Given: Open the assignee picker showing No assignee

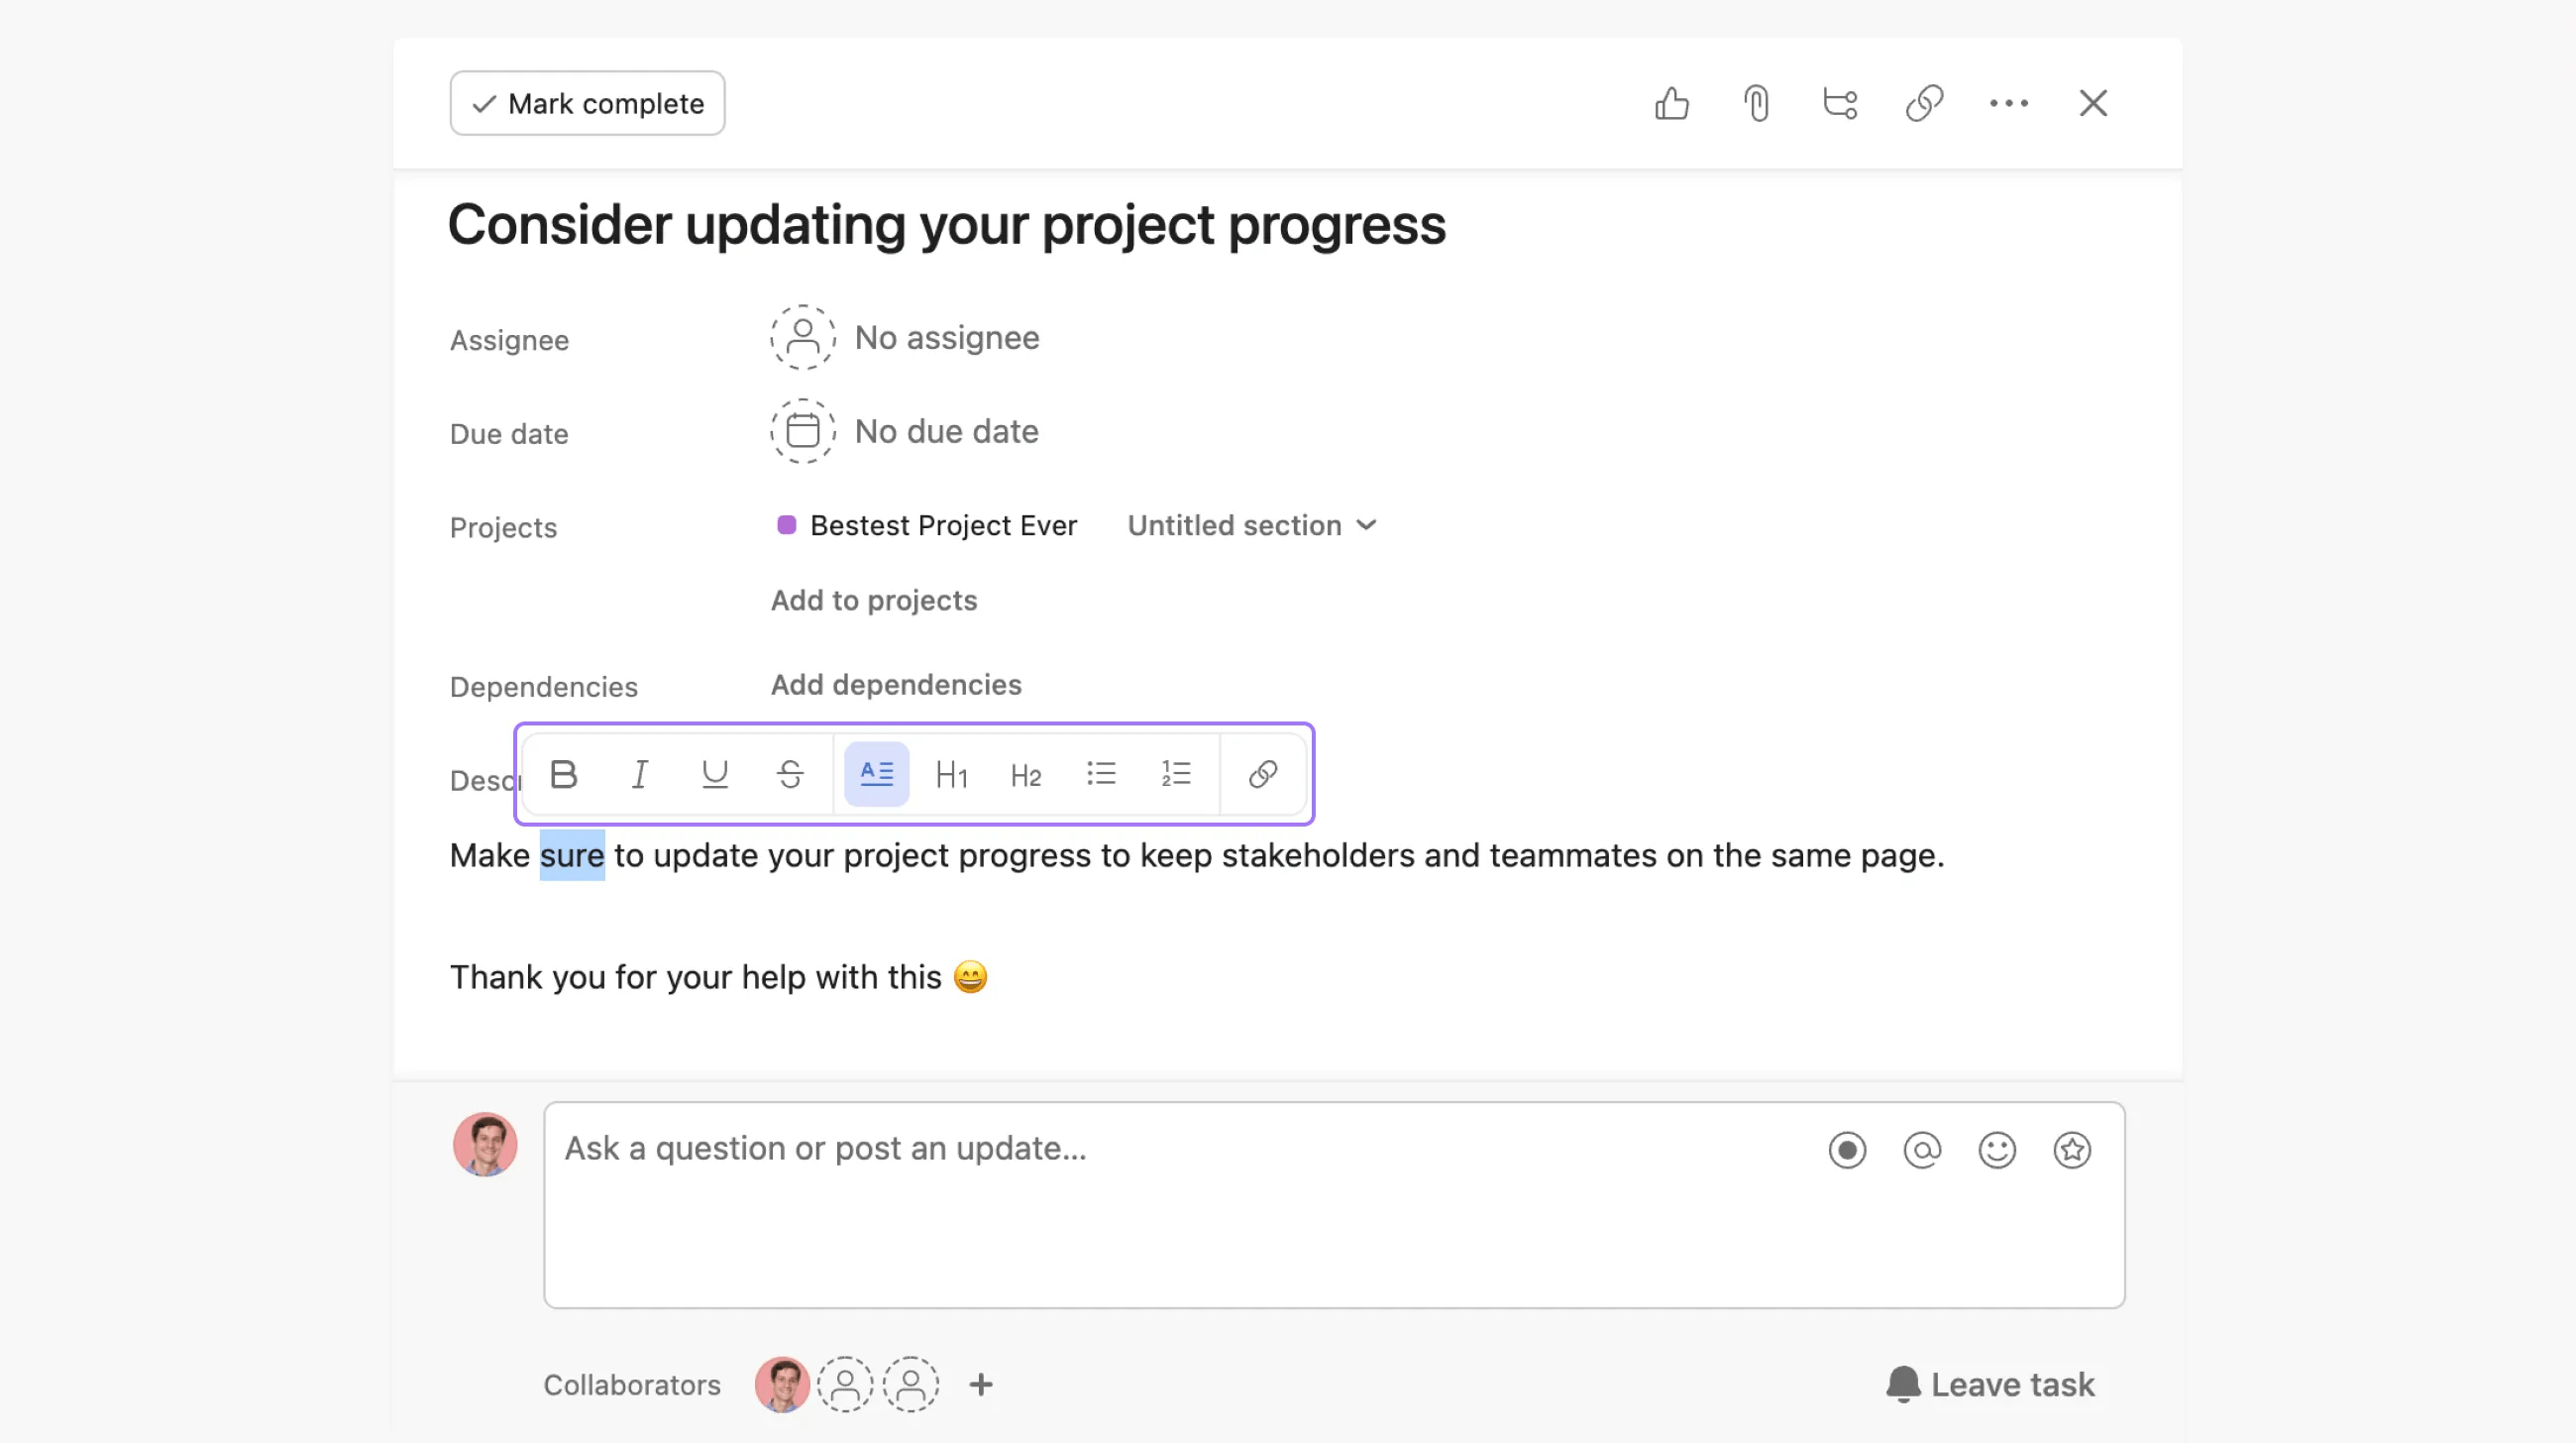Looking at the screenshot, I should point(903,337).
